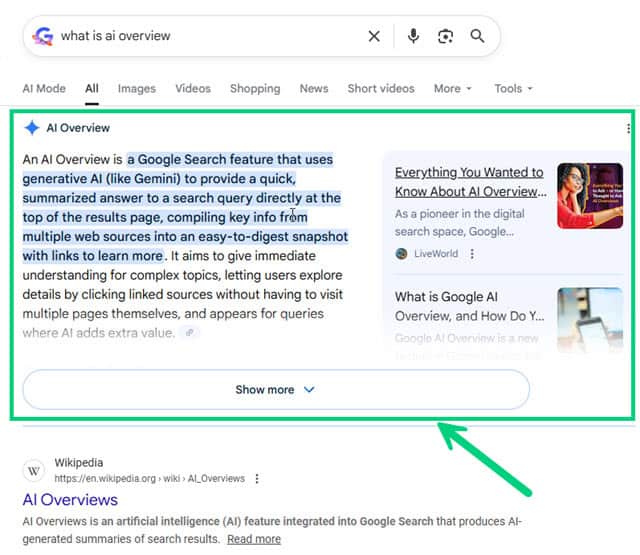Viewport: 640px width, 555px height.
Task: Click the Wikipedia site name label
Action: pyautogui.click(x=79, y=463)
